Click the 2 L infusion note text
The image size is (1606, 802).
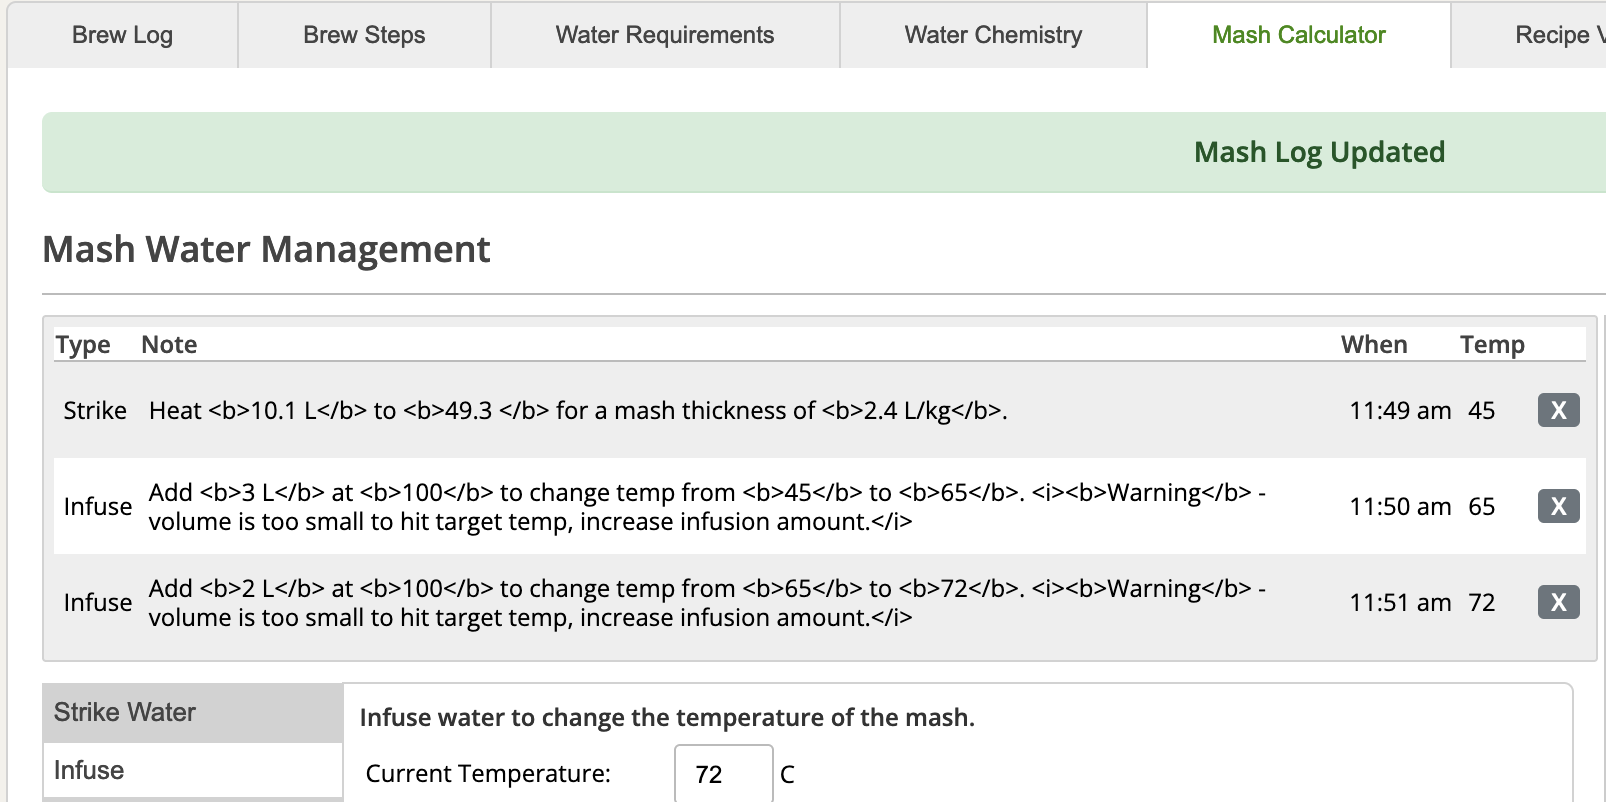tap(706, 603)
